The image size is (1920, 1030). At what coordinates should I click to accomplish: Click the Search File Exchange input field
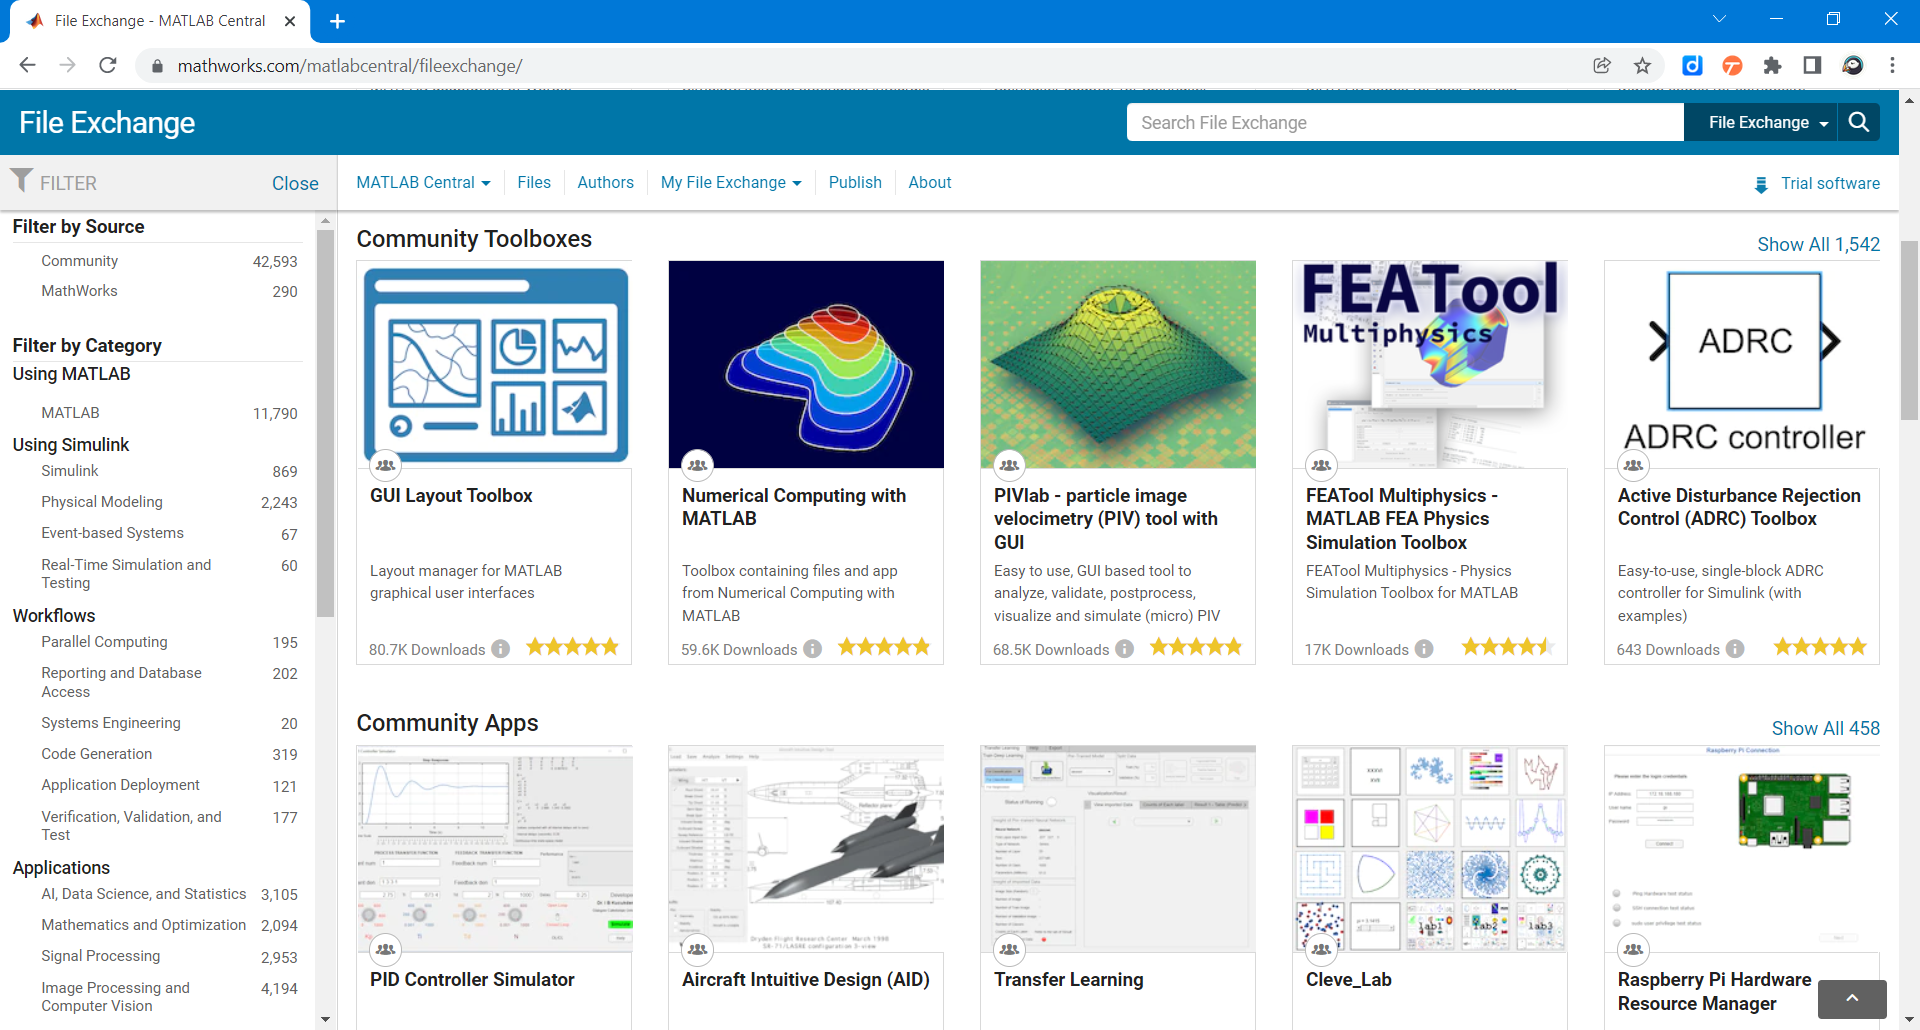[x=1405, y=122]
